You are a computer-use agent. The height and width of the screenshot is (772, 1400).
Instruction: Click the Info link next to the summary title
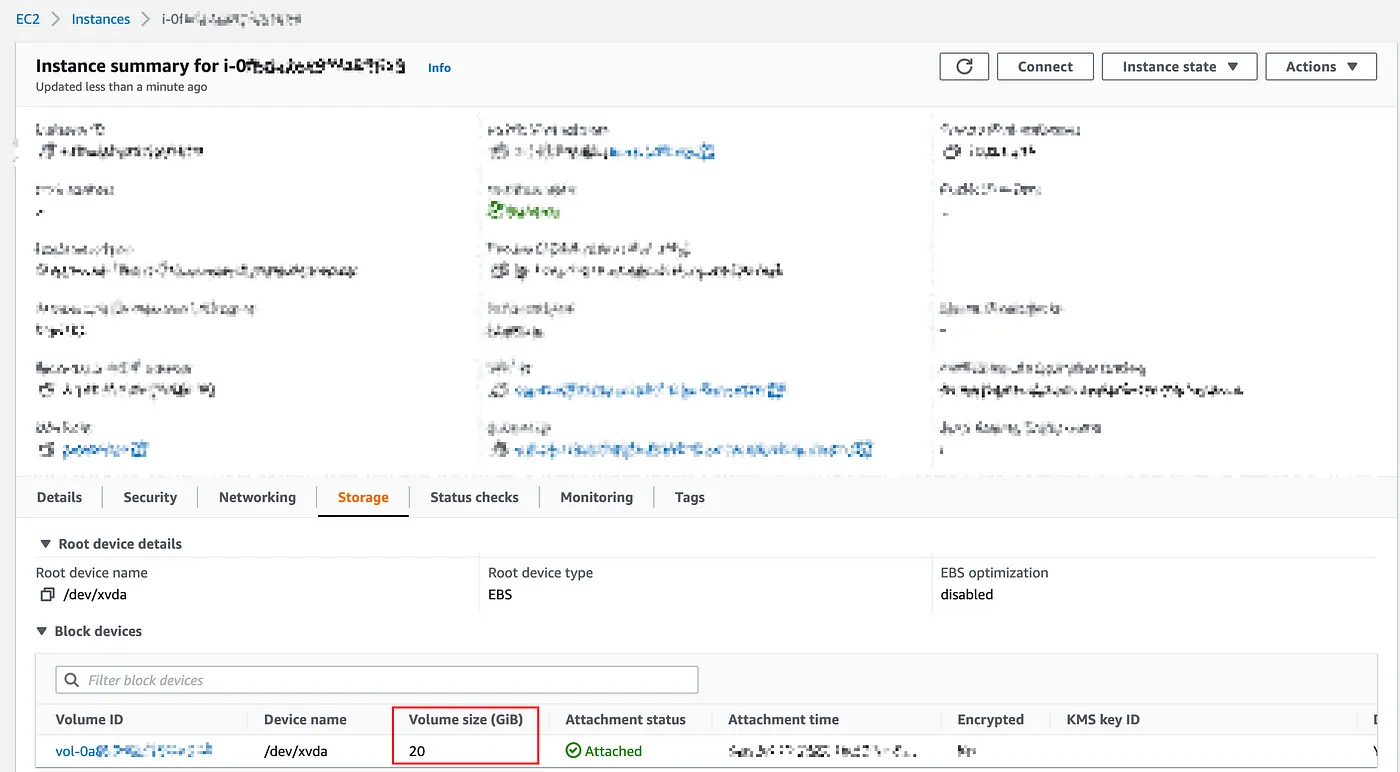tap(438, 67)
